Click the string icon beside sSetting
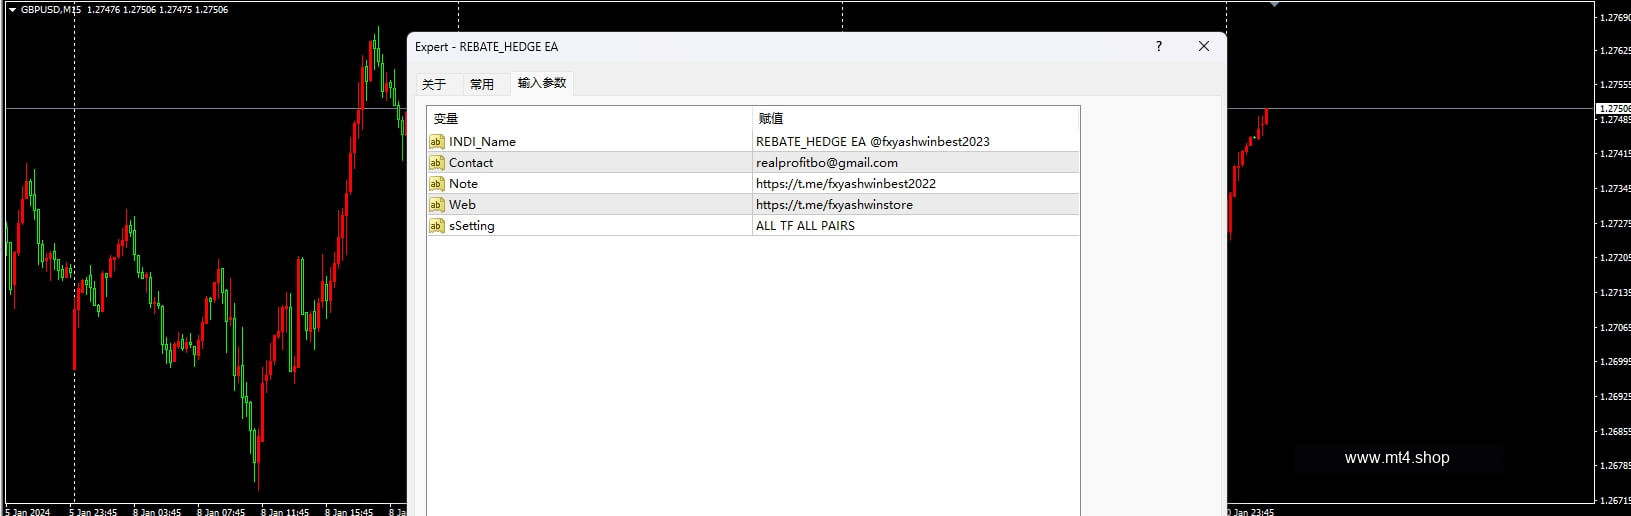This screenshot has height=516, width=1631. pyautogui.click(x=436, y=226)
